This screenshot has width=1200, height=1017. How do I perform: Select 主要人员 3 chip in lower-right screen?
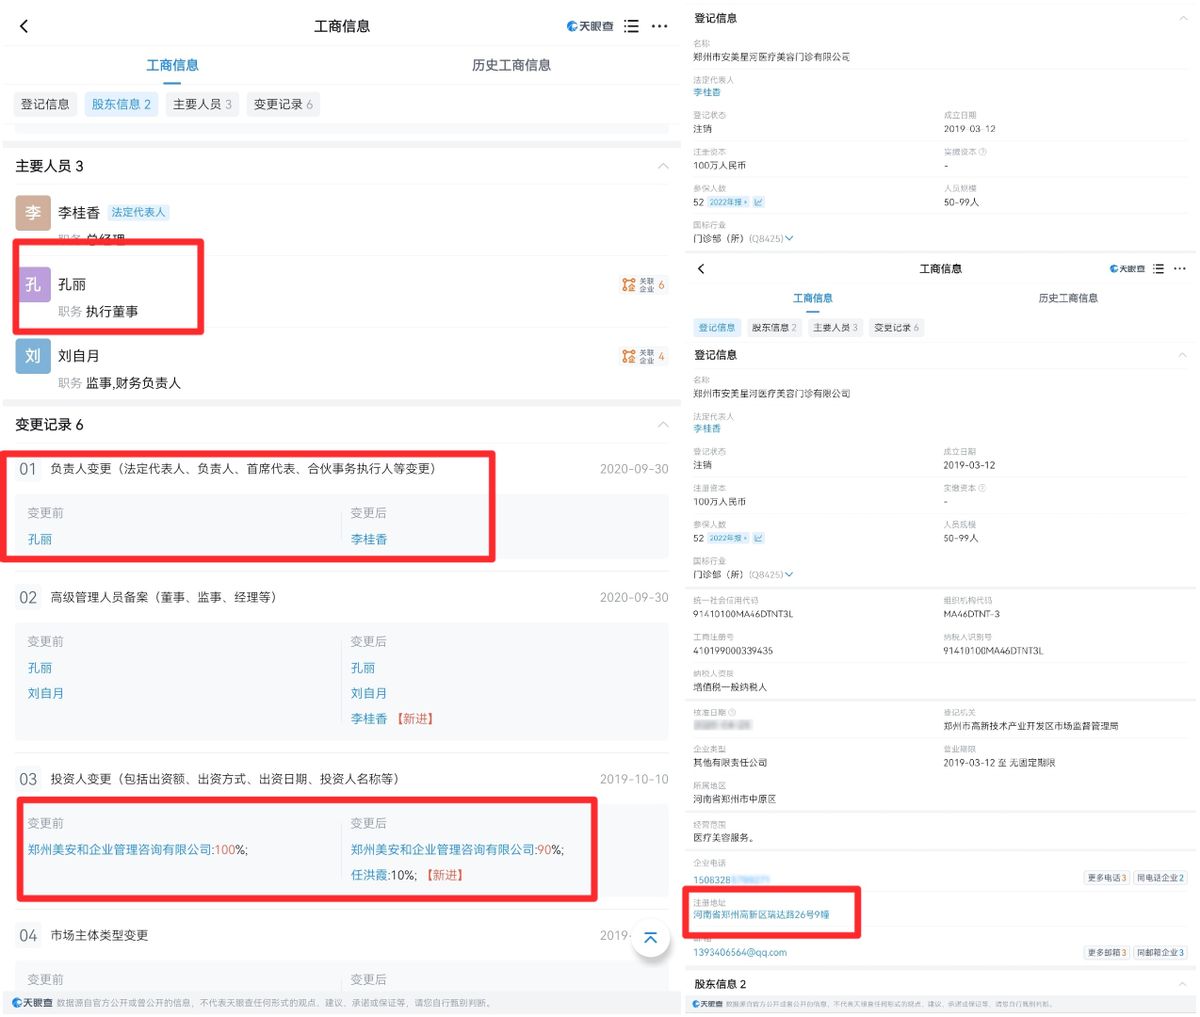click(x=835, y=328)
